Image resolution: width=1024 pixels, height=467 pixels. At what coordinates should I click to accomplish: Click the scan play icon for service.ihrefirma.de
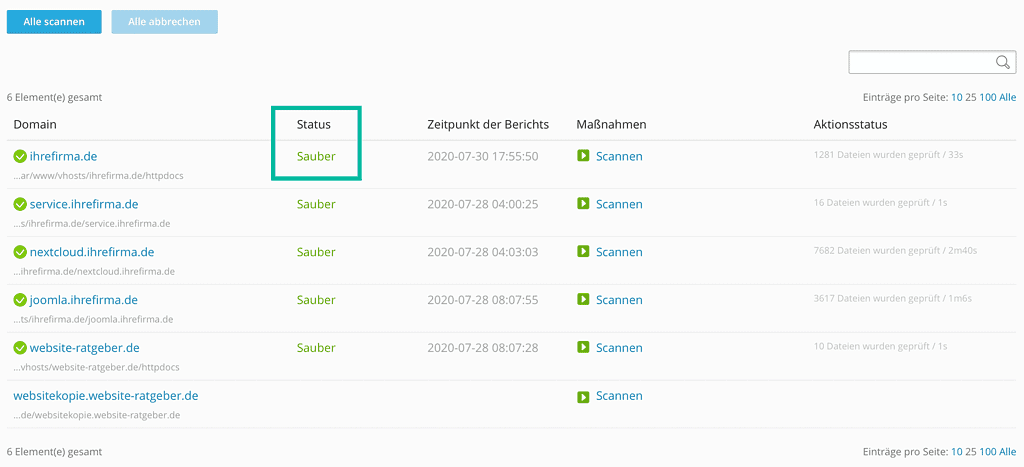583,204
